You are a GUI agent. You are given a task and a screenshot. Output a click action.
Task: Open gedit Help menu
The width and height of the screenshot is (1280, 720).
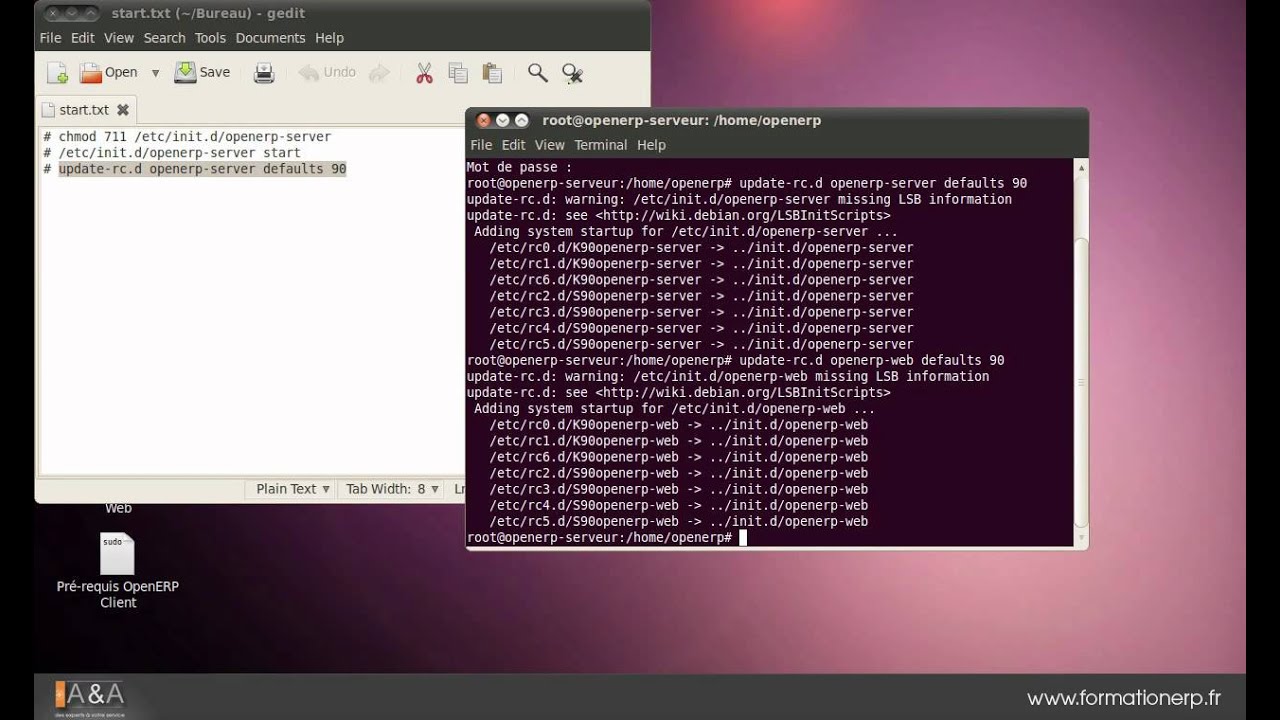pos(329,38)
